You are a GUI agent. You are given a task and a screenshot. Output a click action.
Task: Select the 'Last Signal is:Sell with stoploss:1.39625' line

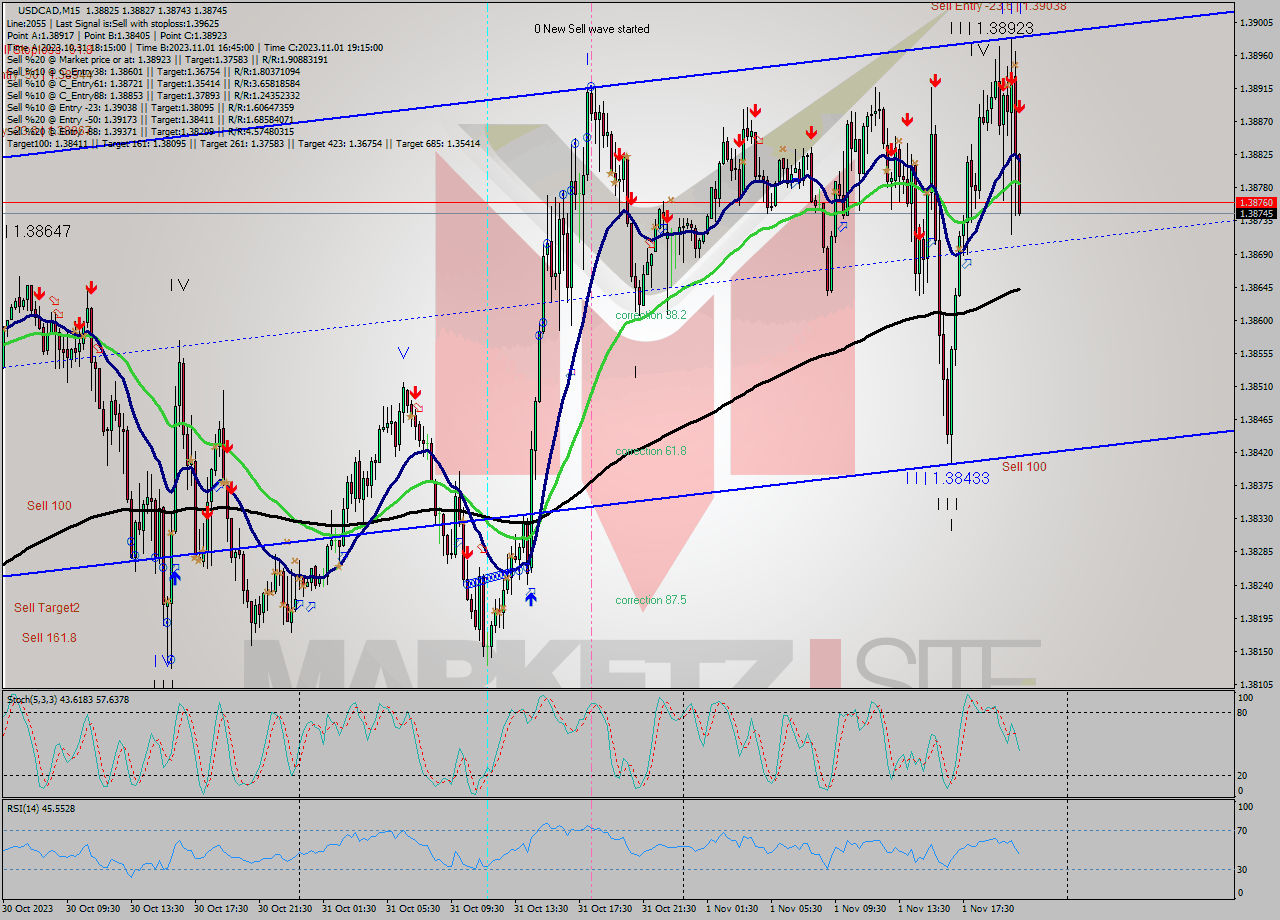tap(112, 23)
